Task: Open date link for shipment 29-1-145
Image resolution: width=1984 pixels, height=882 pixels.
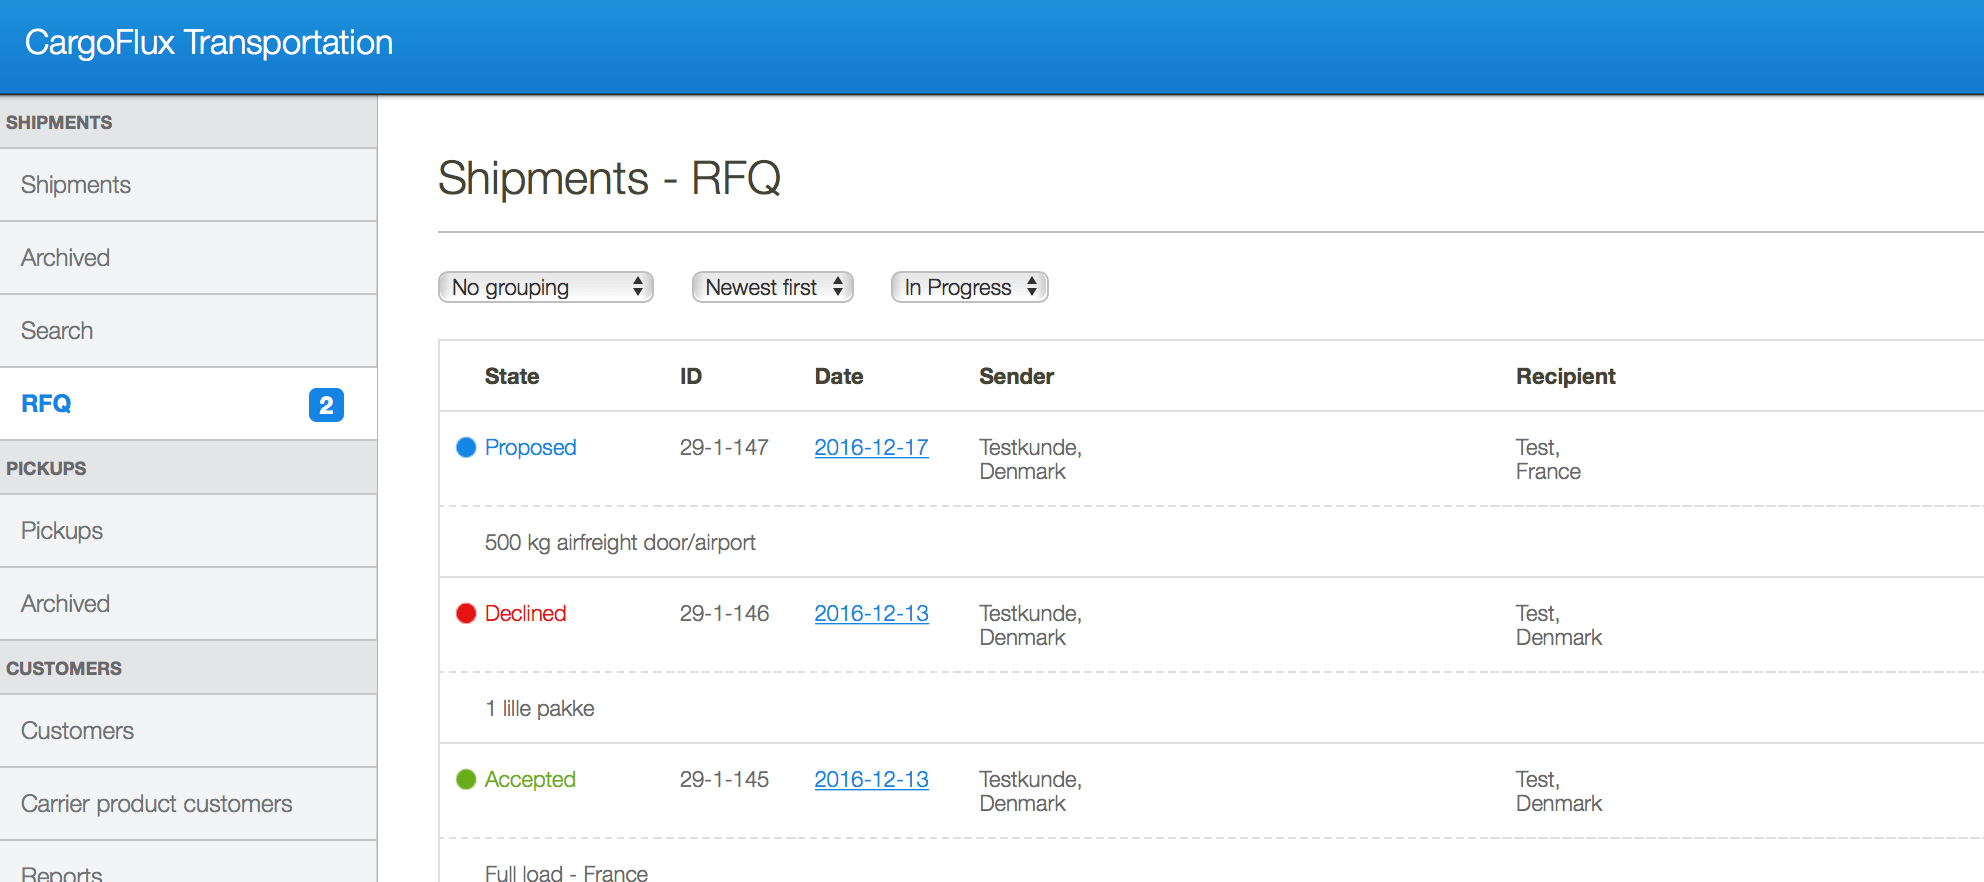Action: [x=871, y=779]
